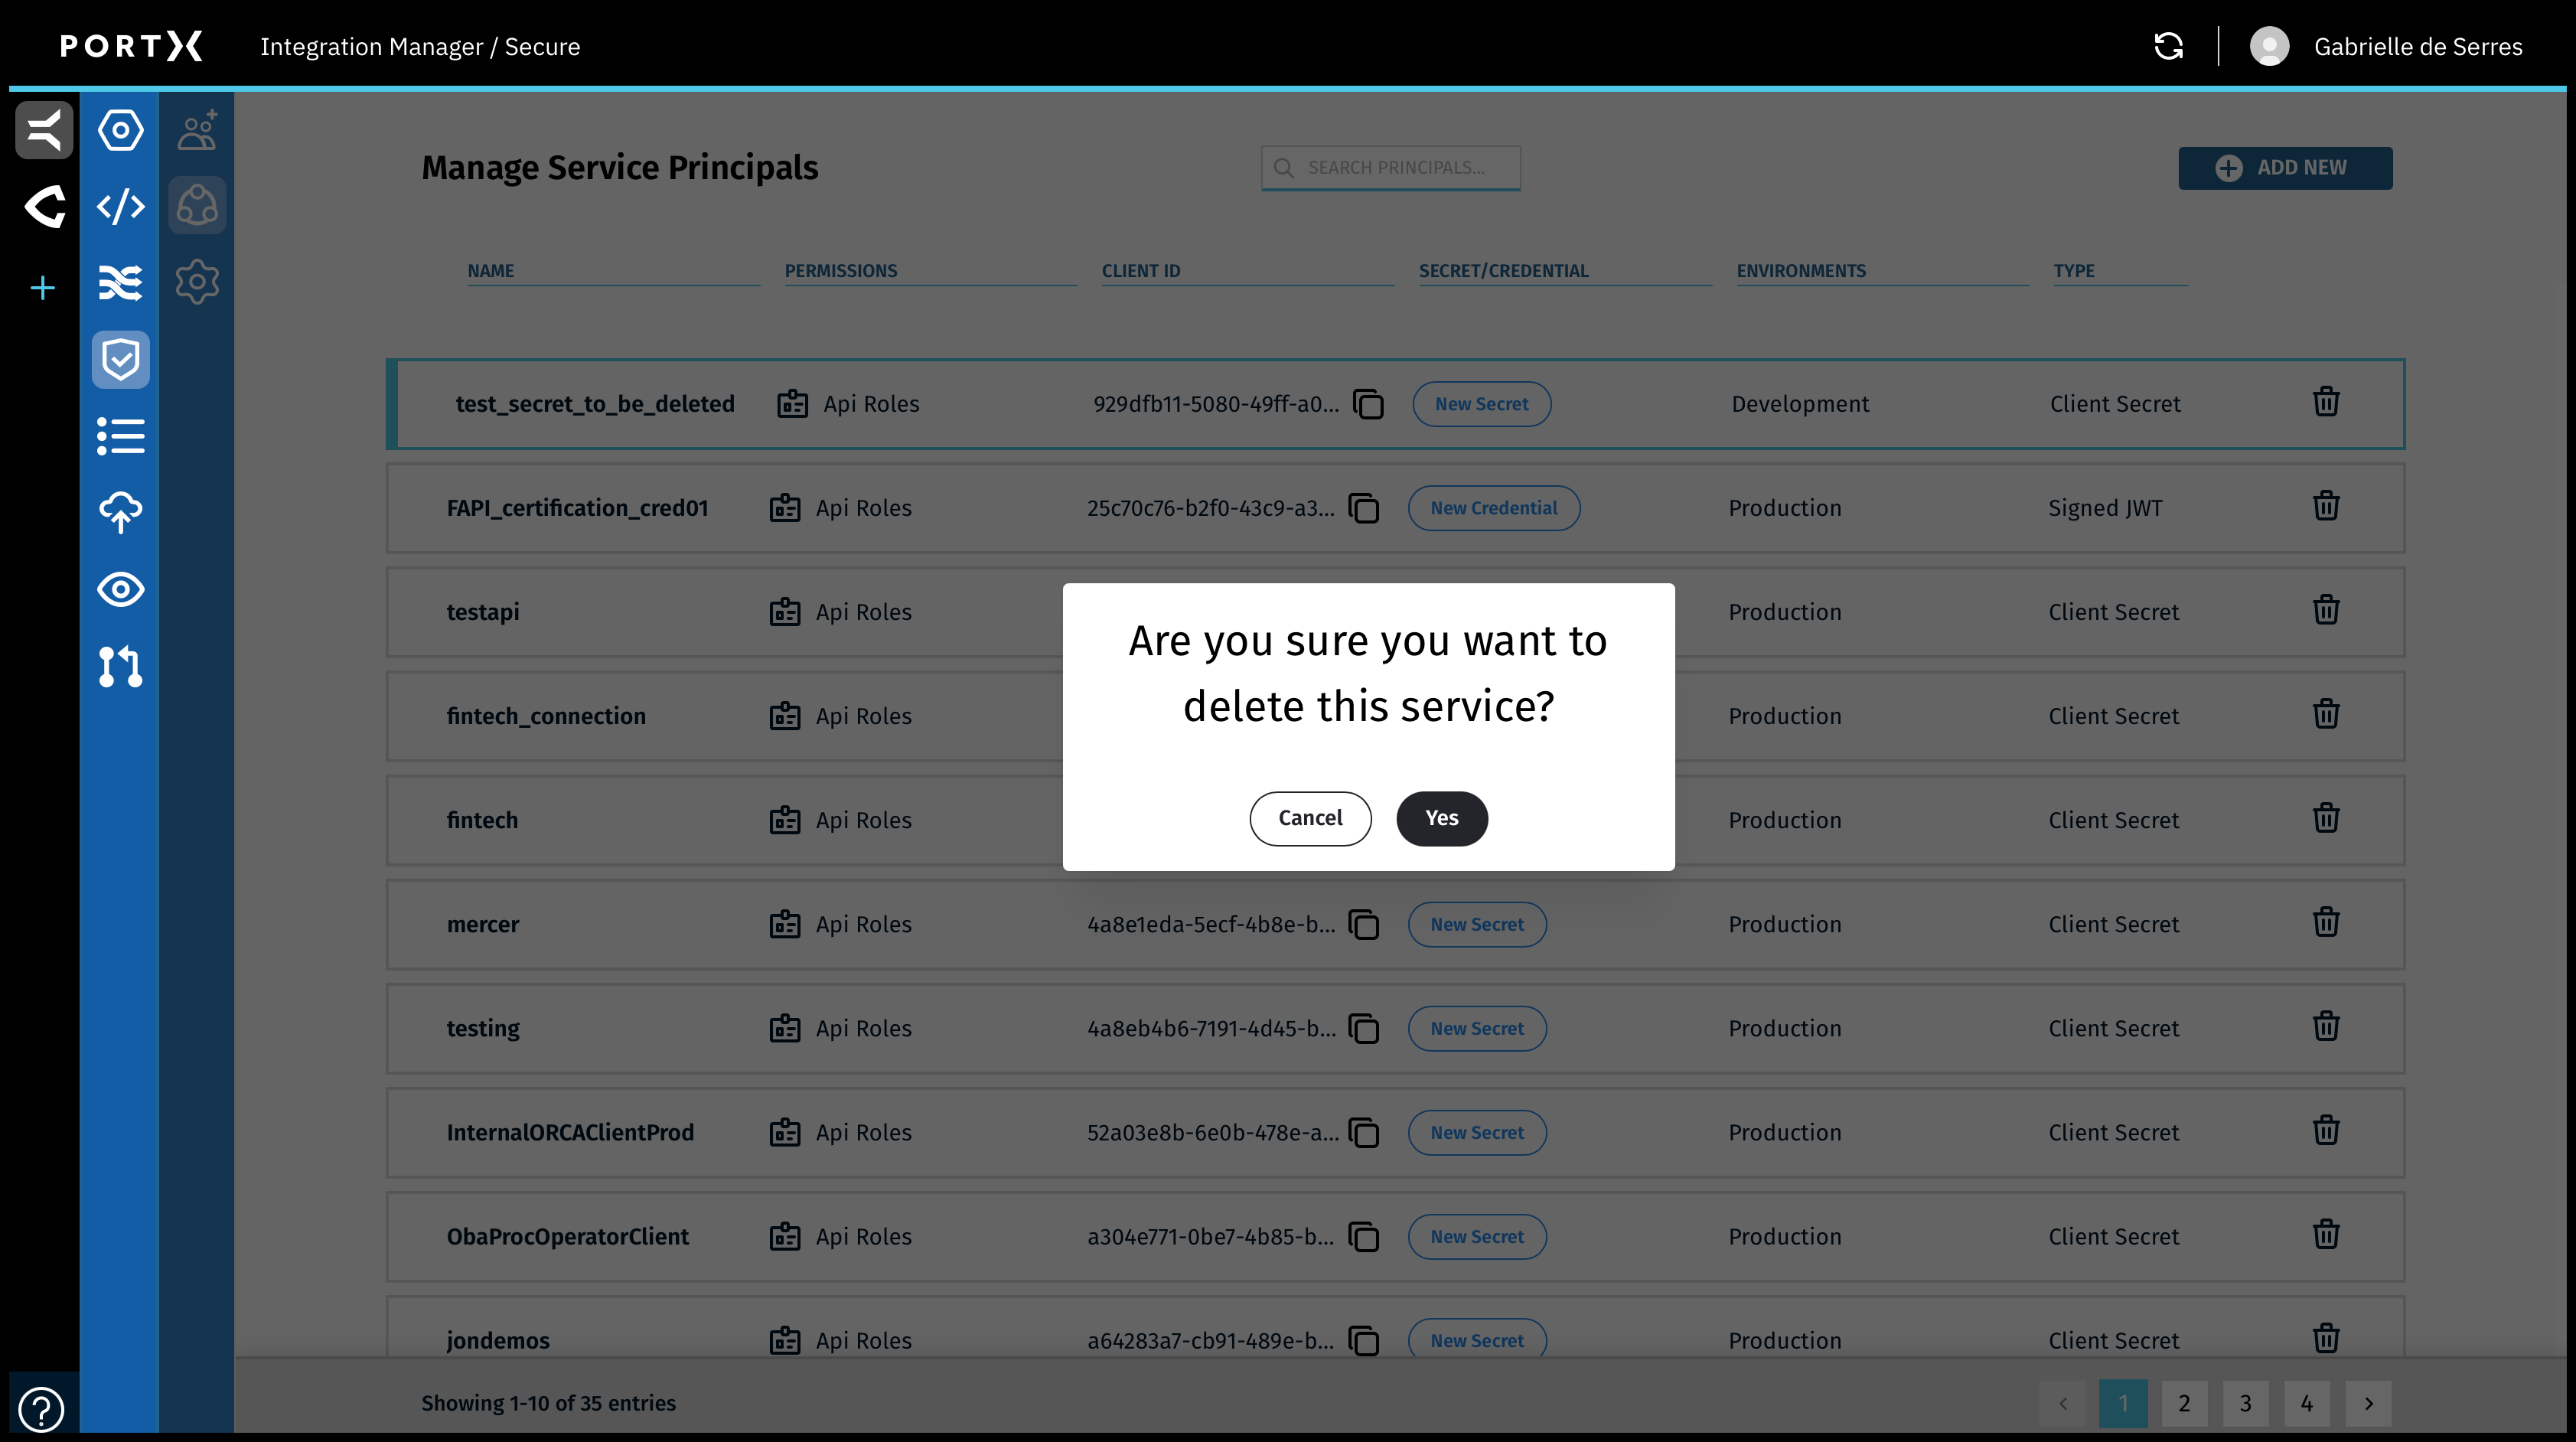Select the git branch sidebar icon
The width and height of the screenshot is (2576, 1442).
(120, 667)
